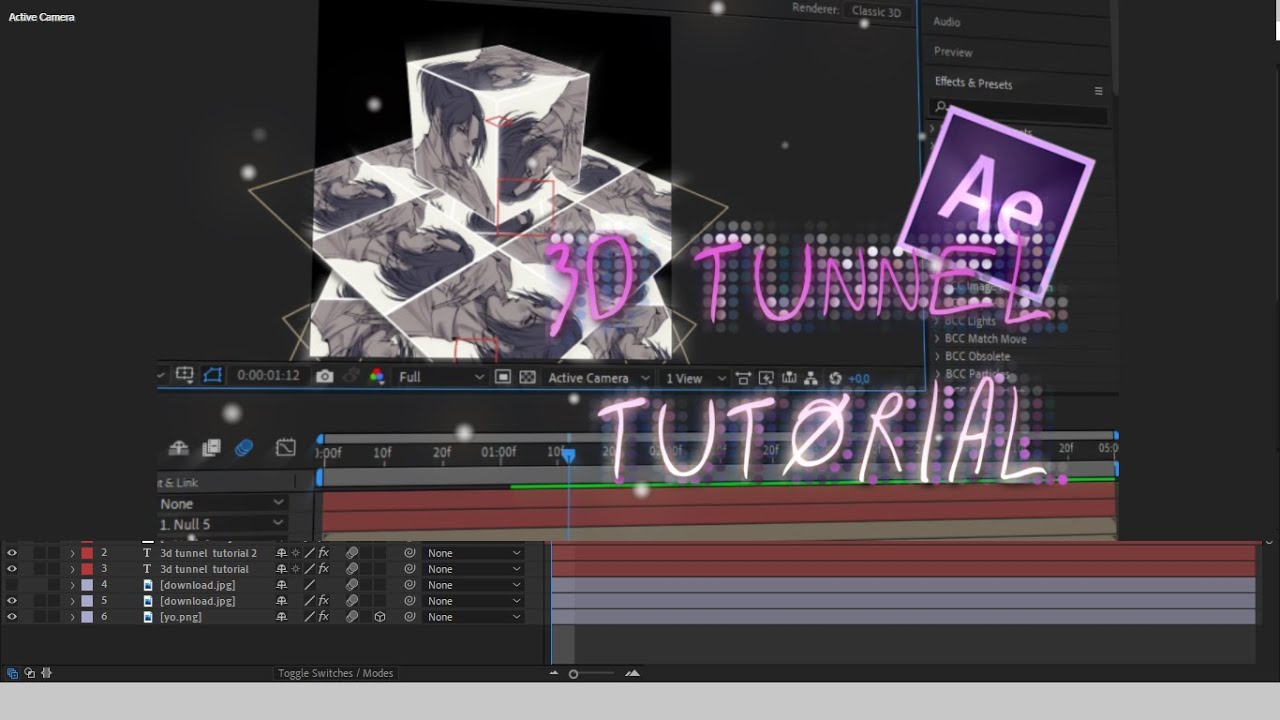Click the Toggle Switches / Modes button
The height and width of the screenshot is (720, 1280).
click(x=335, y=673)
